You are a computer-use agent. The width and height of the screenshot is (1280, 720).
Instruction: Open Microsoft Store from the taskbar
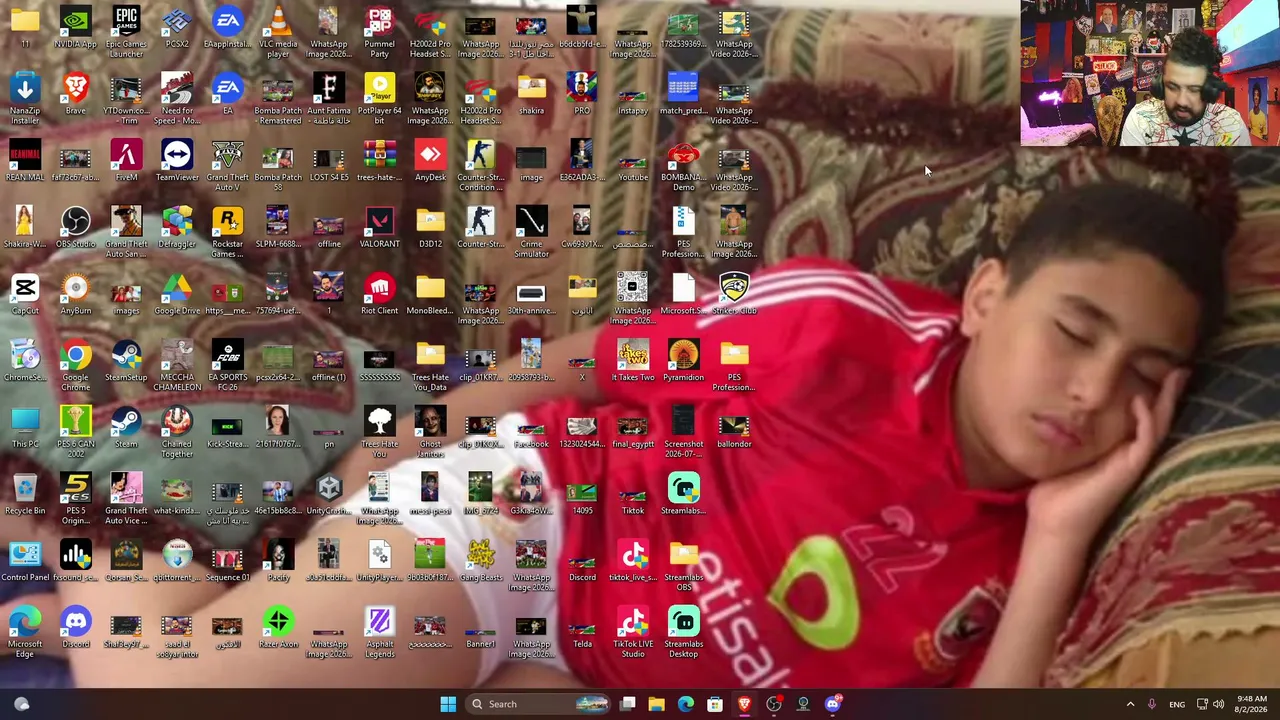(715, 704)
